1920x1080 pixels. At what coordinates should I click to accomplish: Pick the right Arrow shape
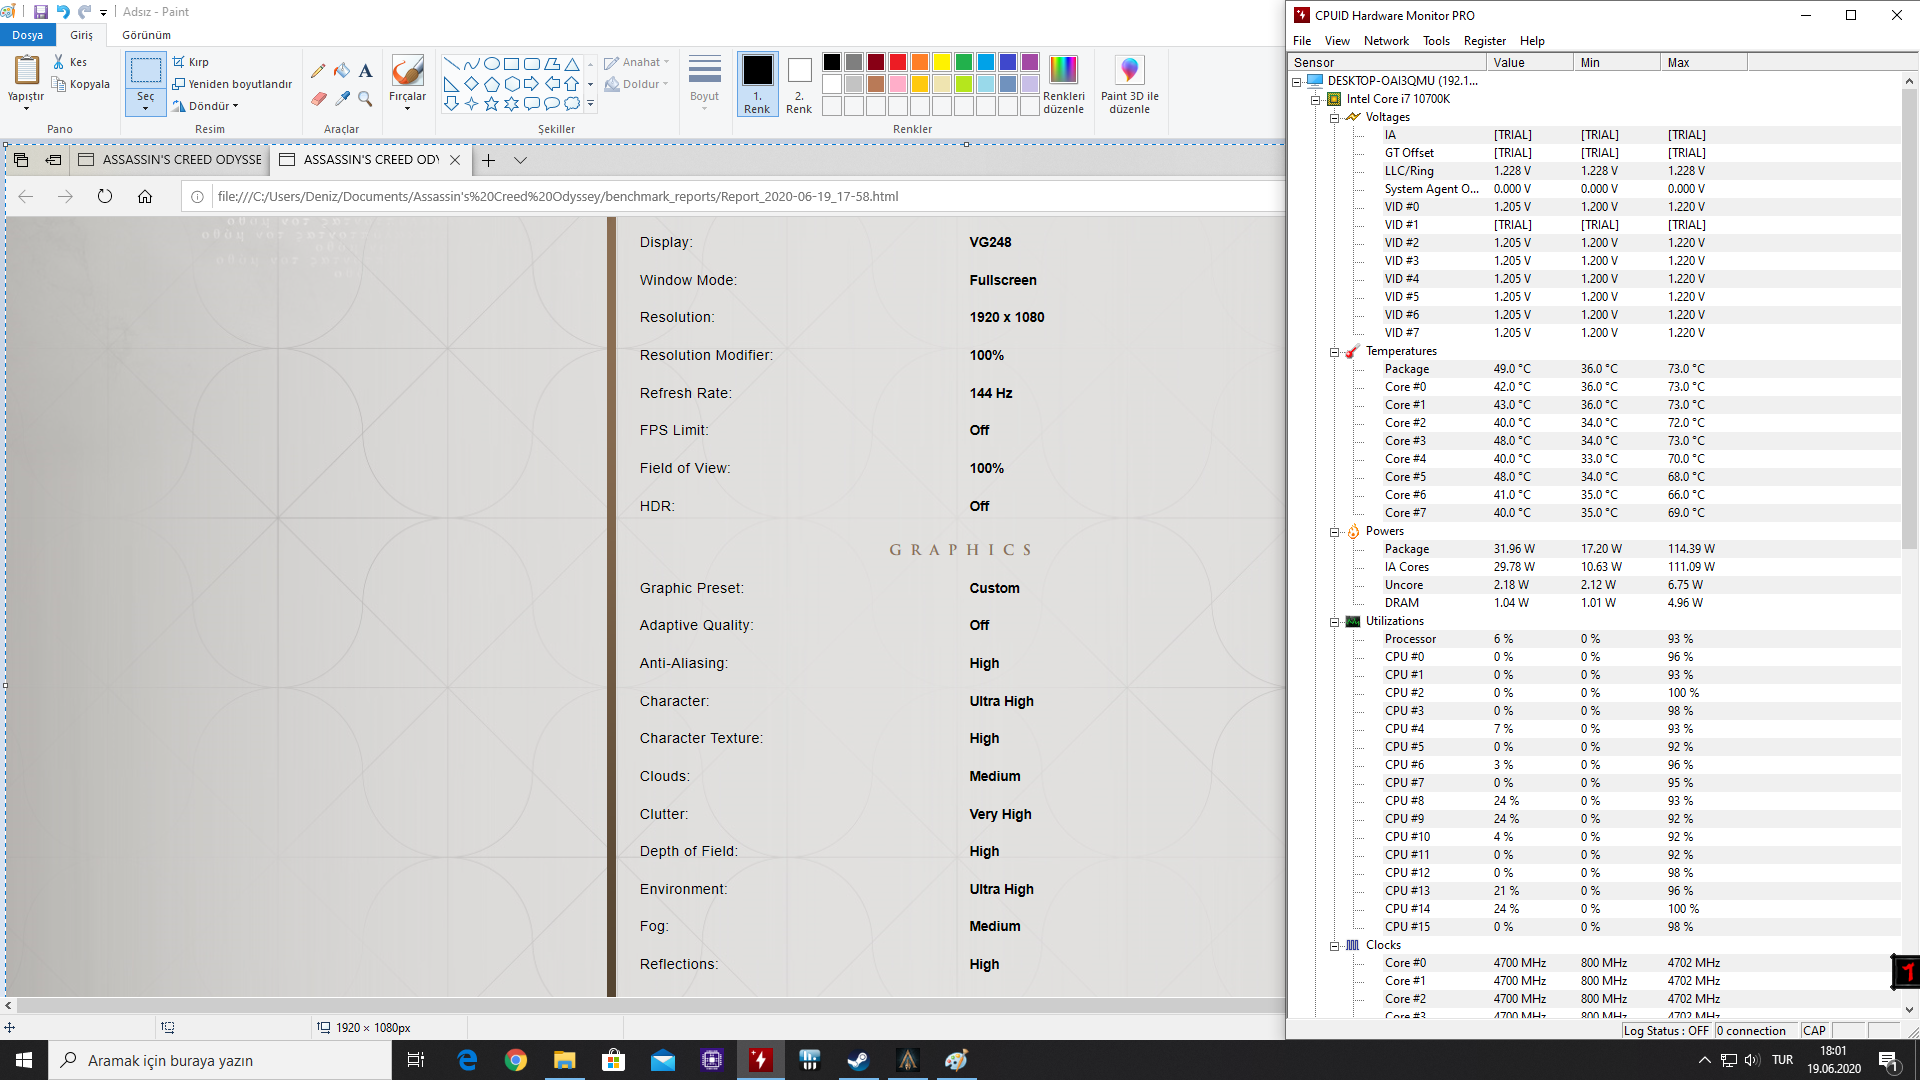(531, 83)
